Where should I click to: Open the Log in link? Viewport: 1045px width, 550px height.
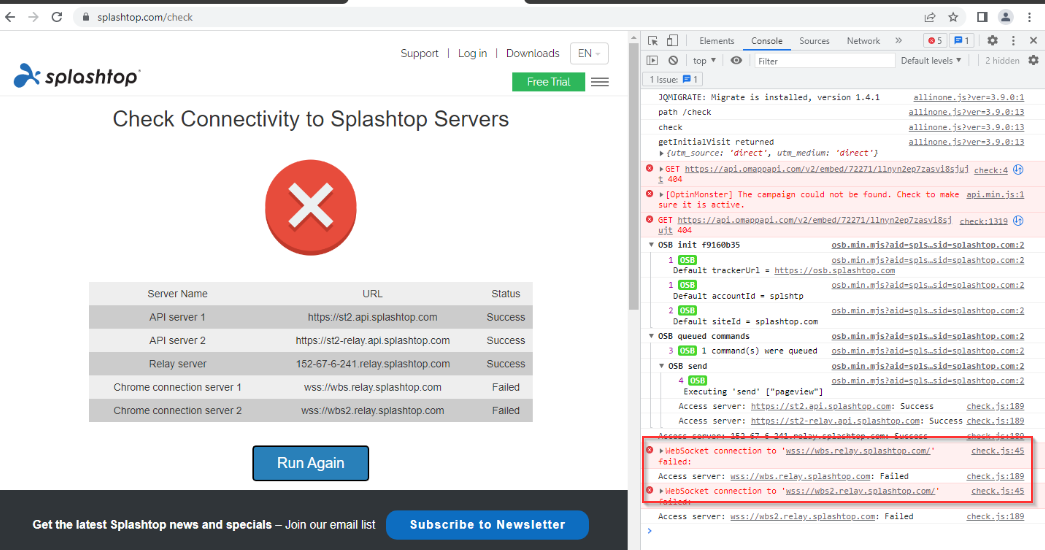tap(473, 53)
